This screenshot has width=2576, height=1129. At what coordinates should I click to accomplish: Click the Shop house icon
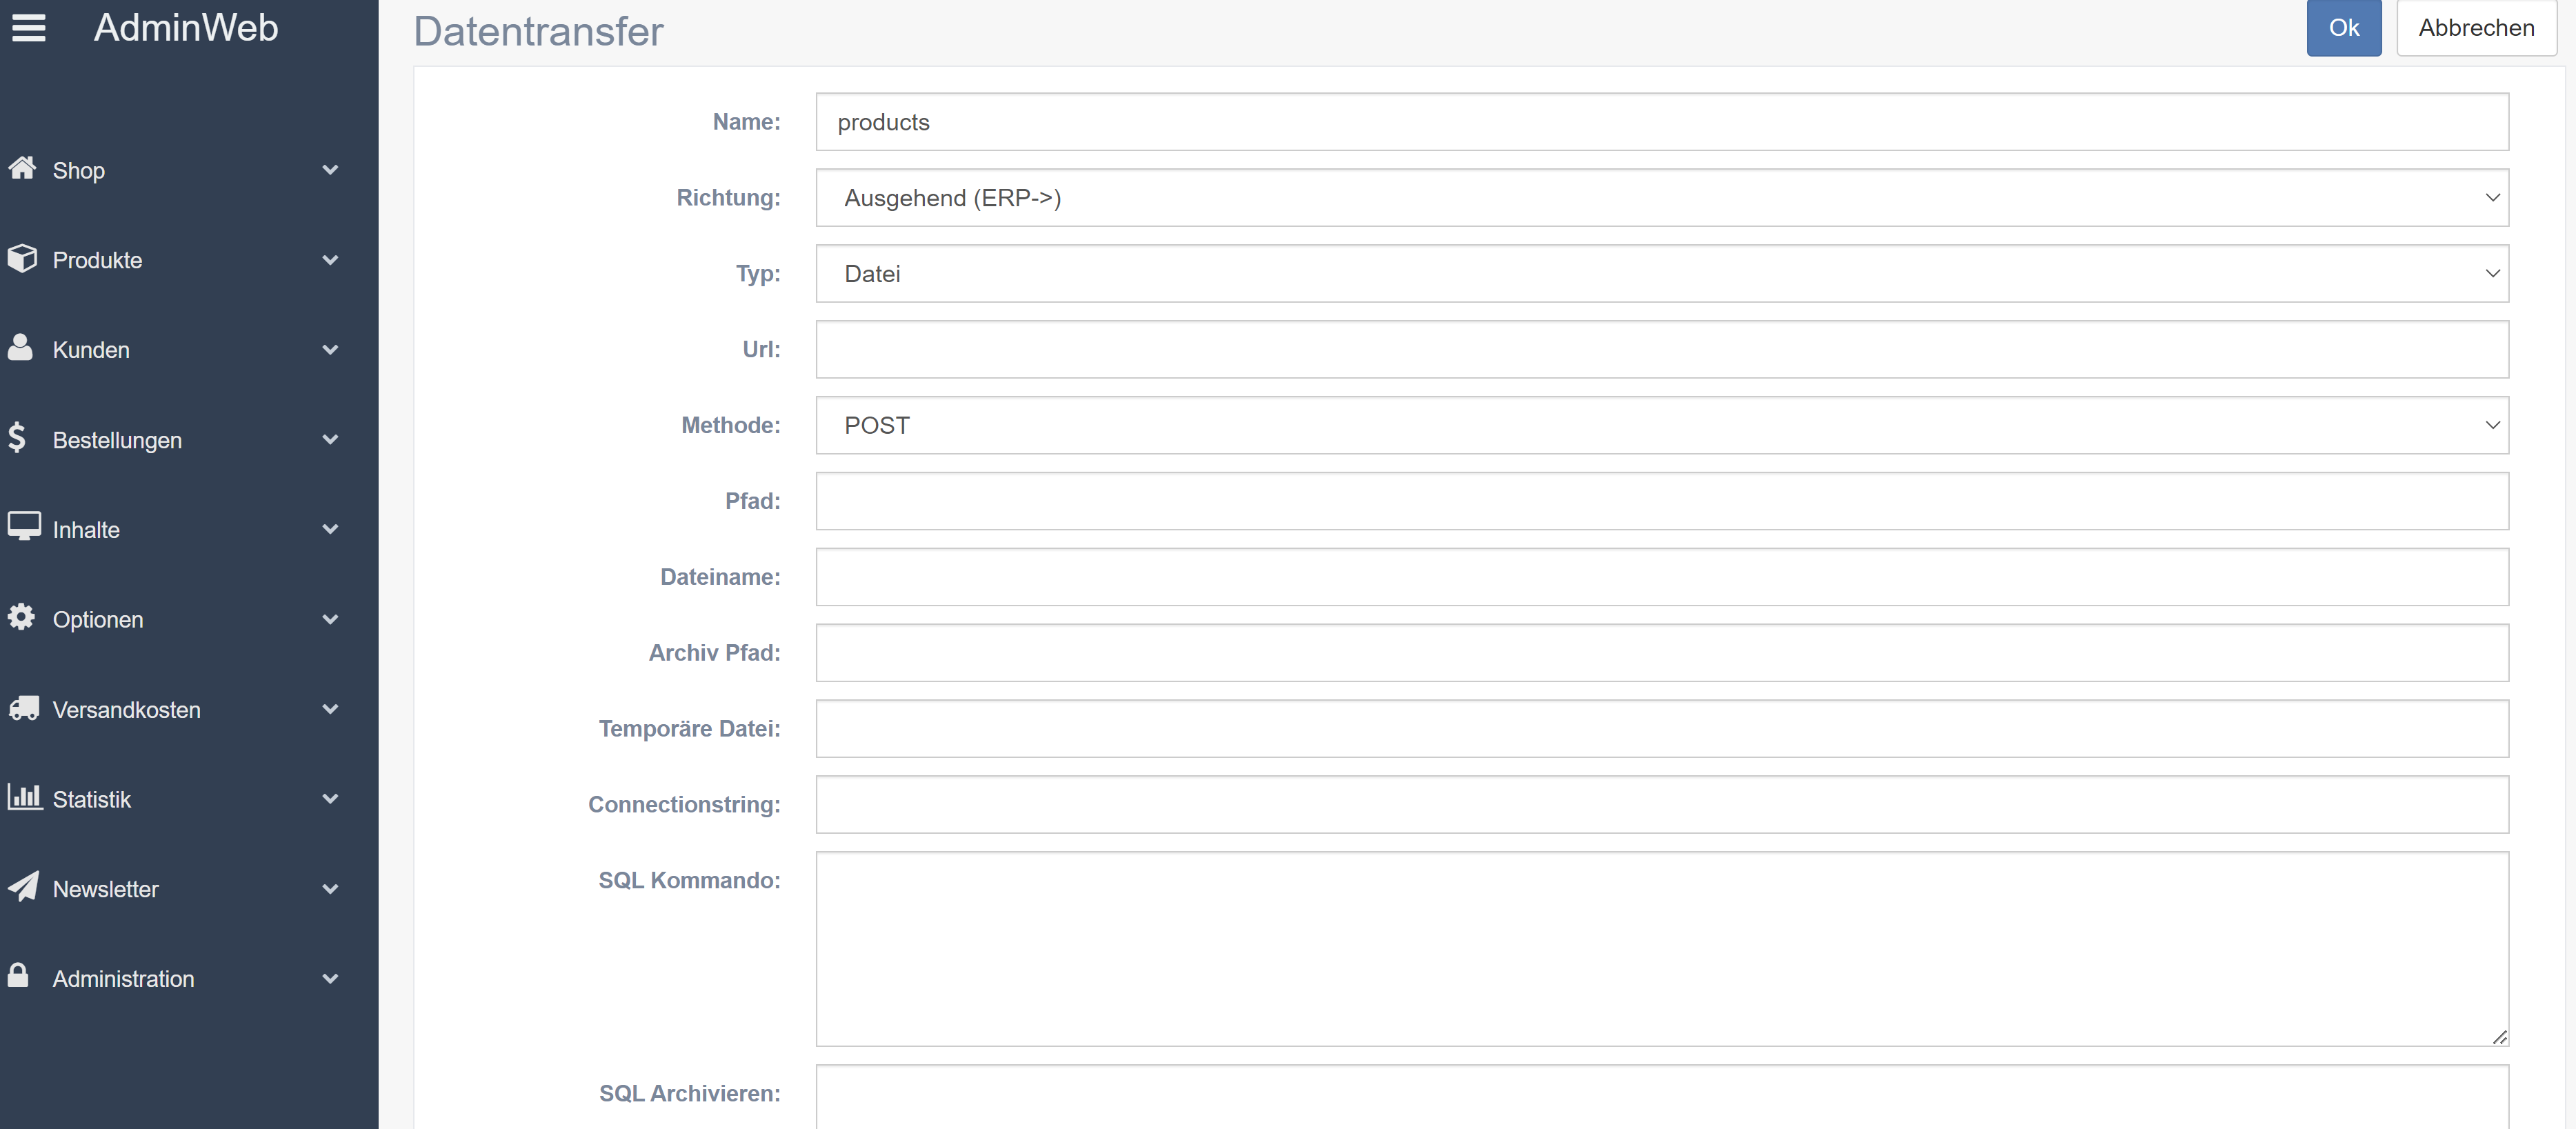22,168
